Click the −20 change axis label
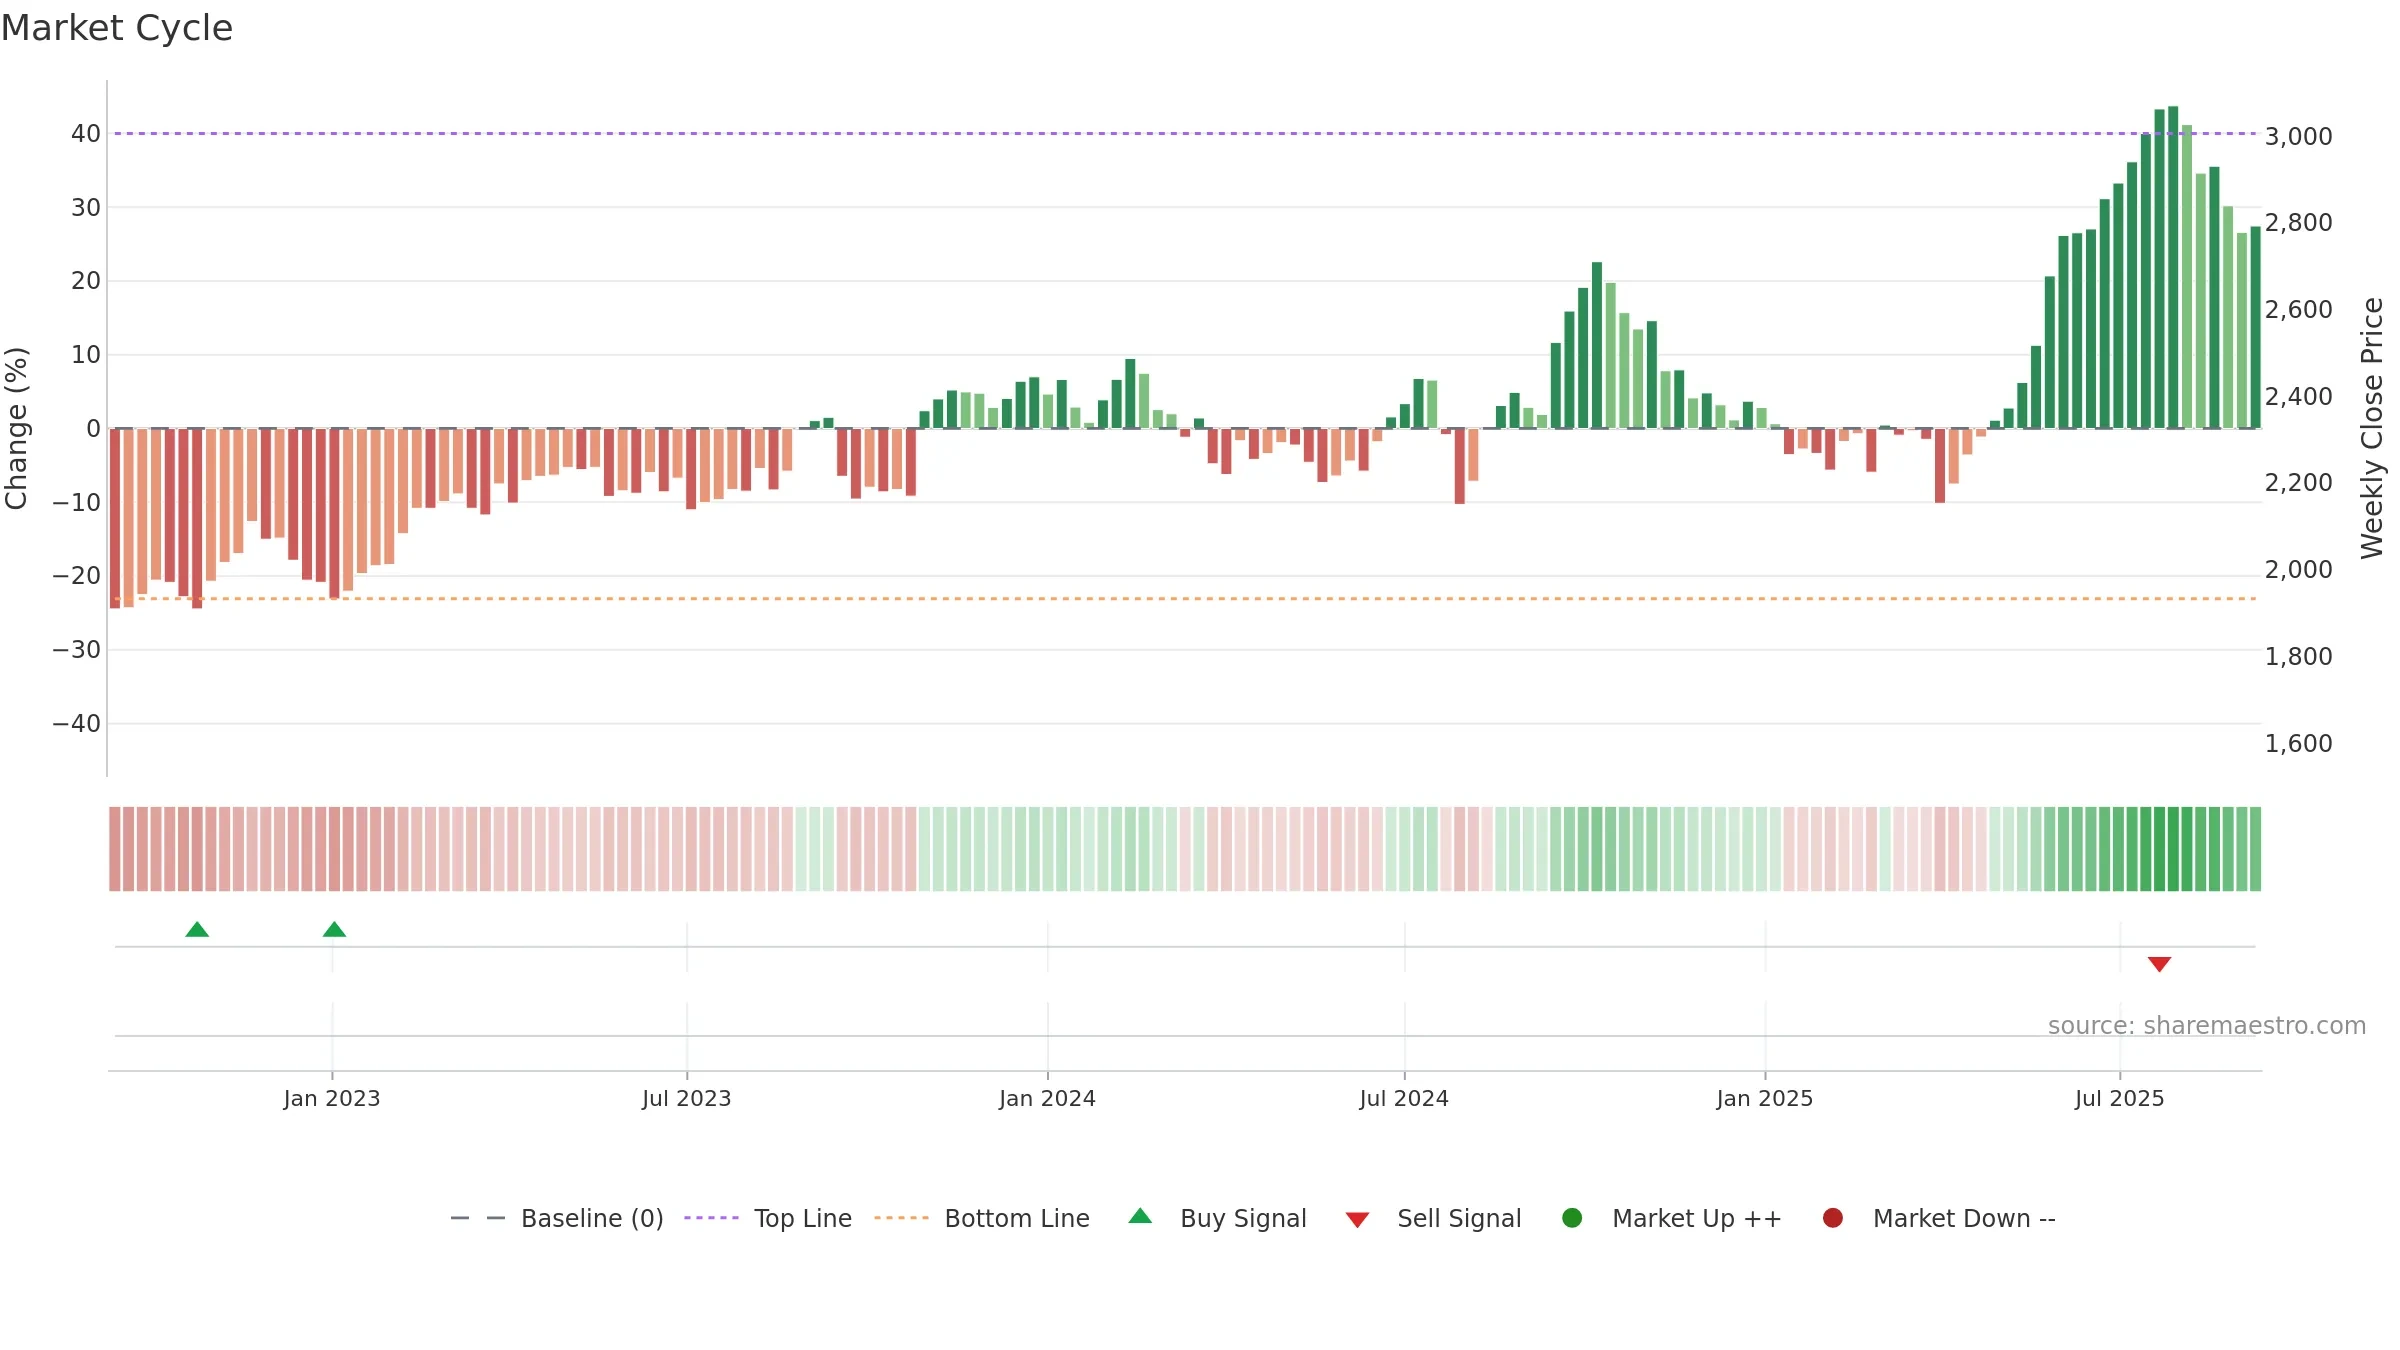 [77, 576]
